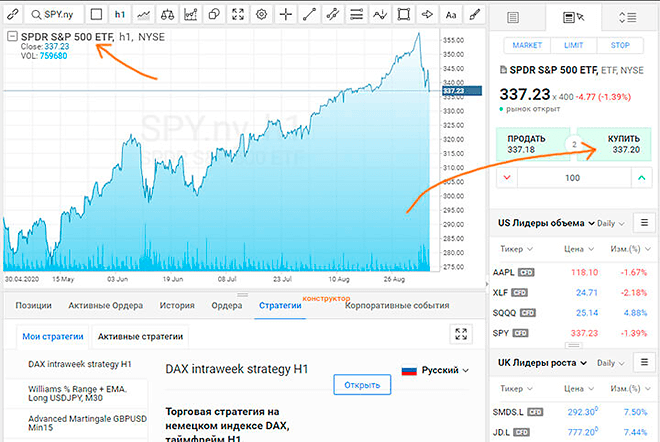The image size is (660, 442).
Task: Select the arrow drawing tool
Action: coord(427,15)
